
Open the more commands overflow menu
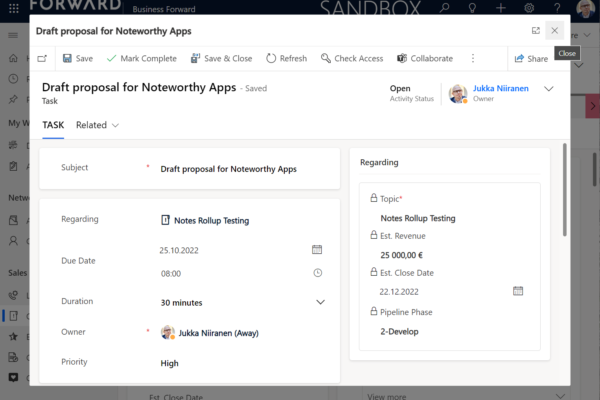point(473,59)
